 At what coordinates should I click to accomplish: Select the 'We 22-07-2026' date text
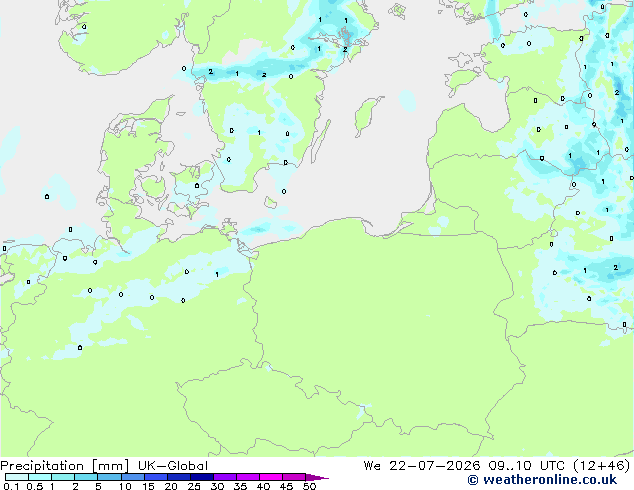[422, 466]
